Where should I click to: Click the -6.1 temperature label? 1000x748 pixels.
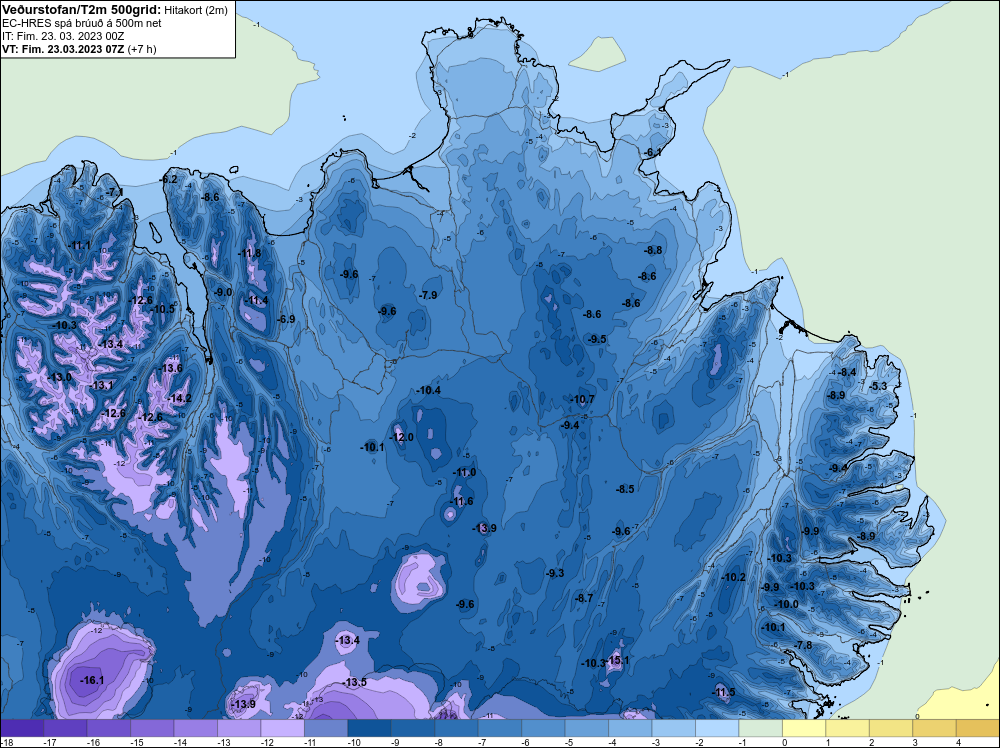tap(652, 152)
